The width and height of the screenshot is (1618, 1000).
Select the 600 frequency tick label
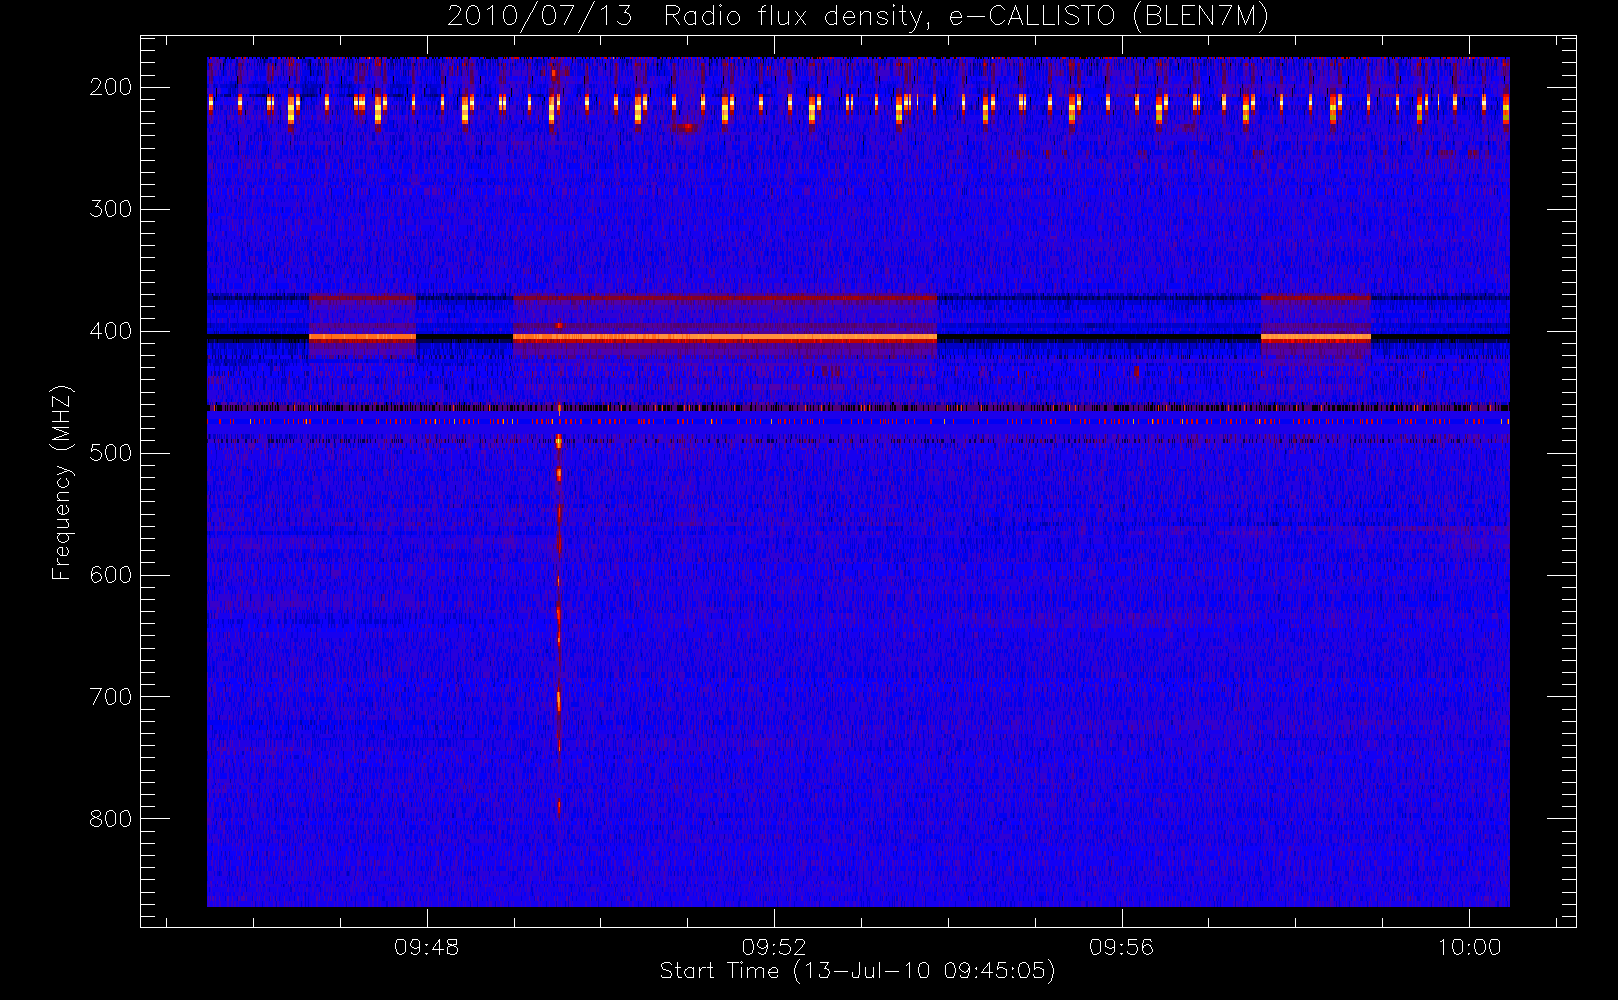click(110, 575)
